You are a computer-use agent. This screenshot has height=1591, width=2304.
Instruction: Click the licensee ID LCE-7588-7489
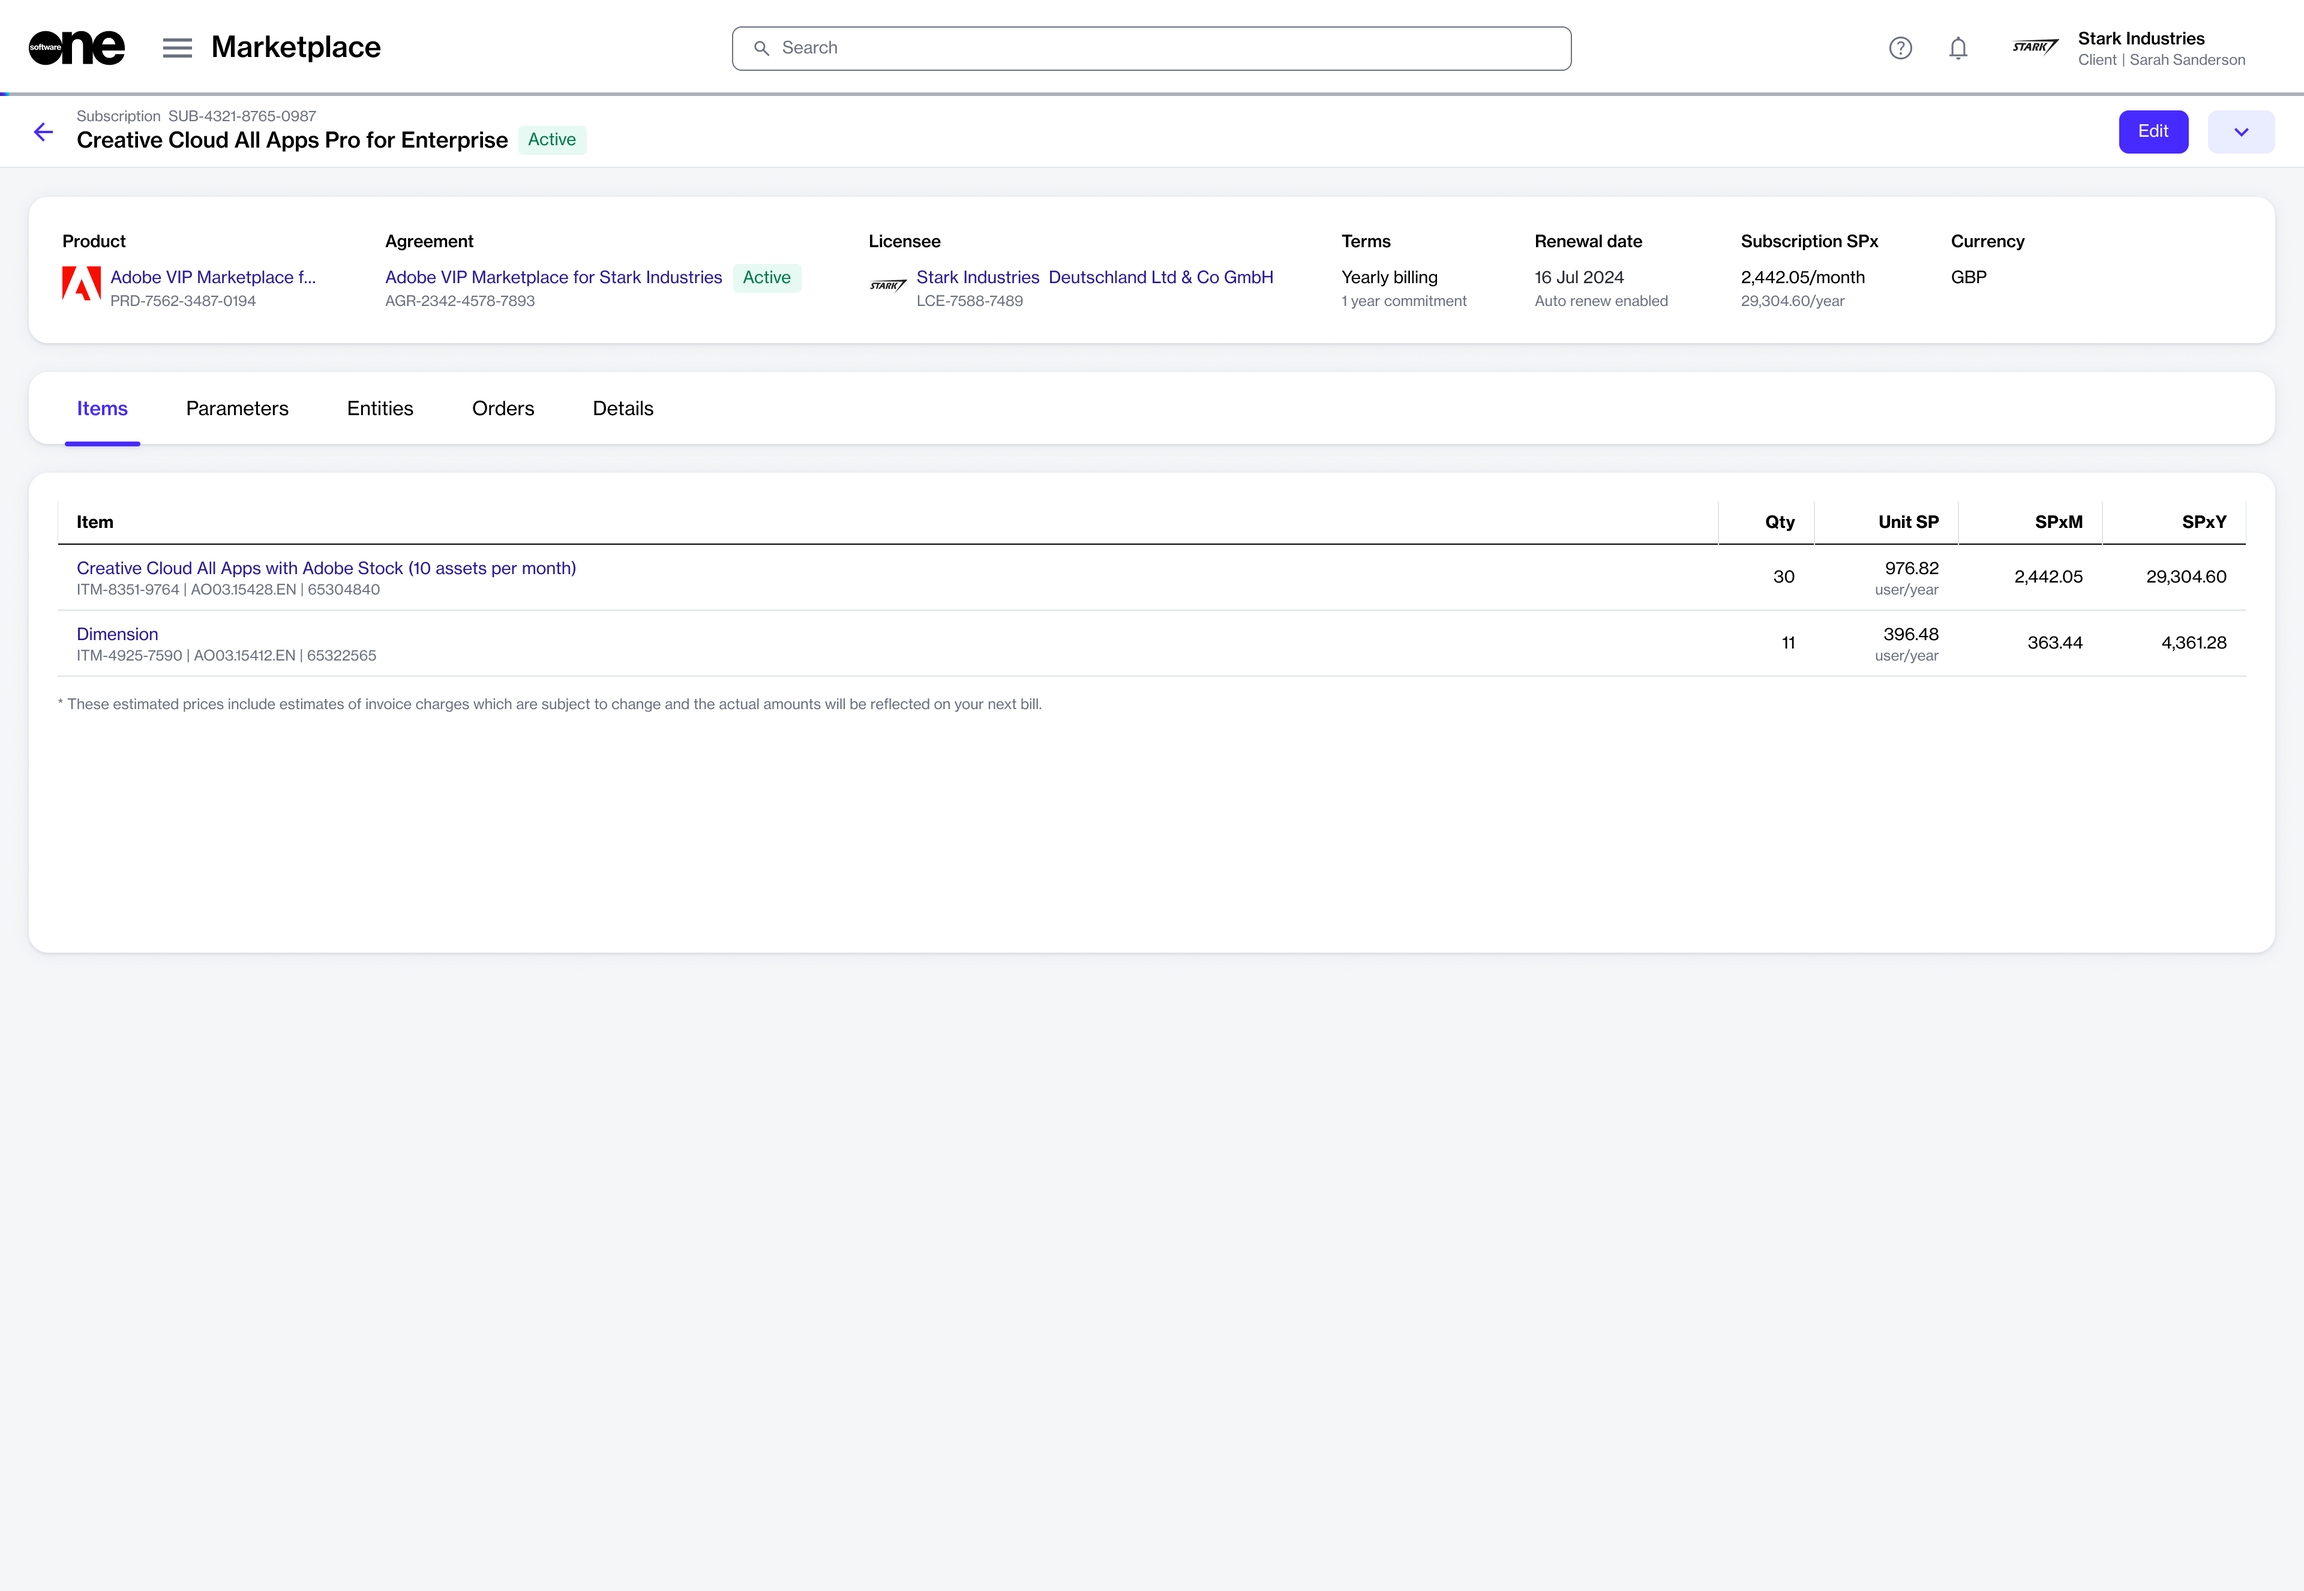pyautogui.click(x=969, y=301)
